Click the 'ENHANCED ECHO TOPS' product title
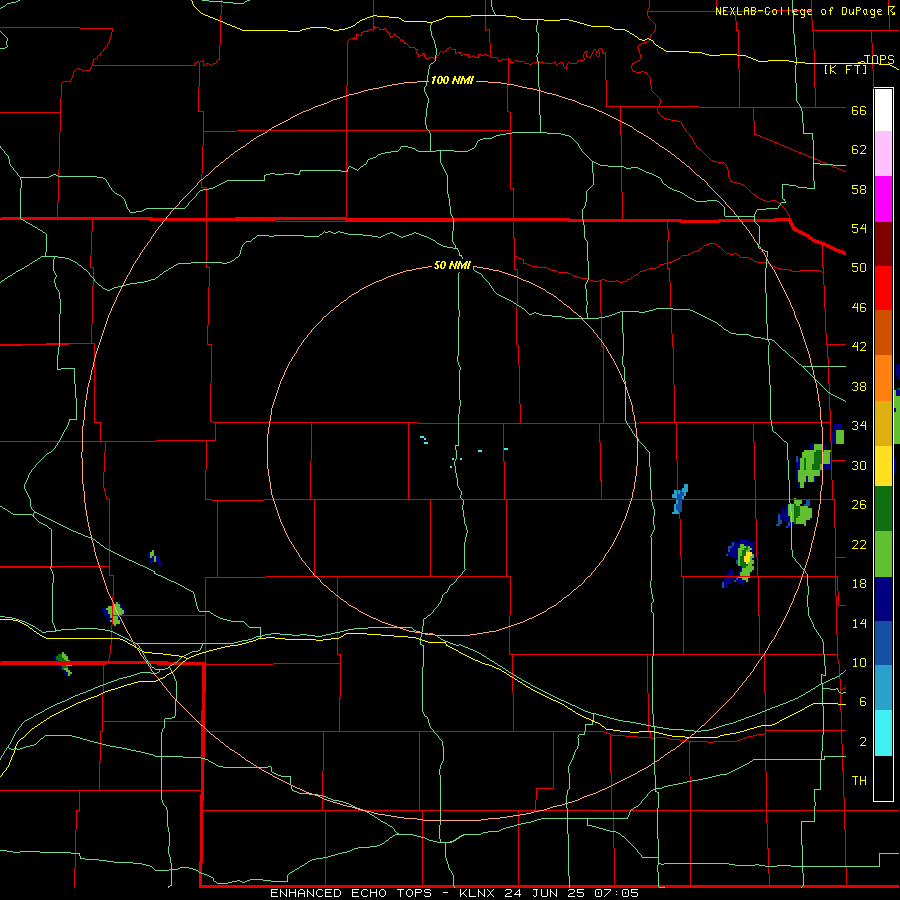 coord(351,893)
